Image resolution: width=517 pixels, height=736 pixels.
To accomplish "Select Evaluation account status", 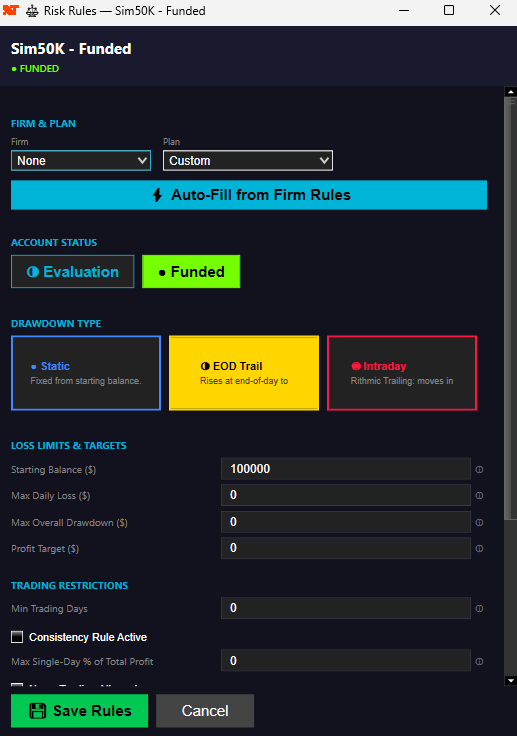I will point(73,272).
